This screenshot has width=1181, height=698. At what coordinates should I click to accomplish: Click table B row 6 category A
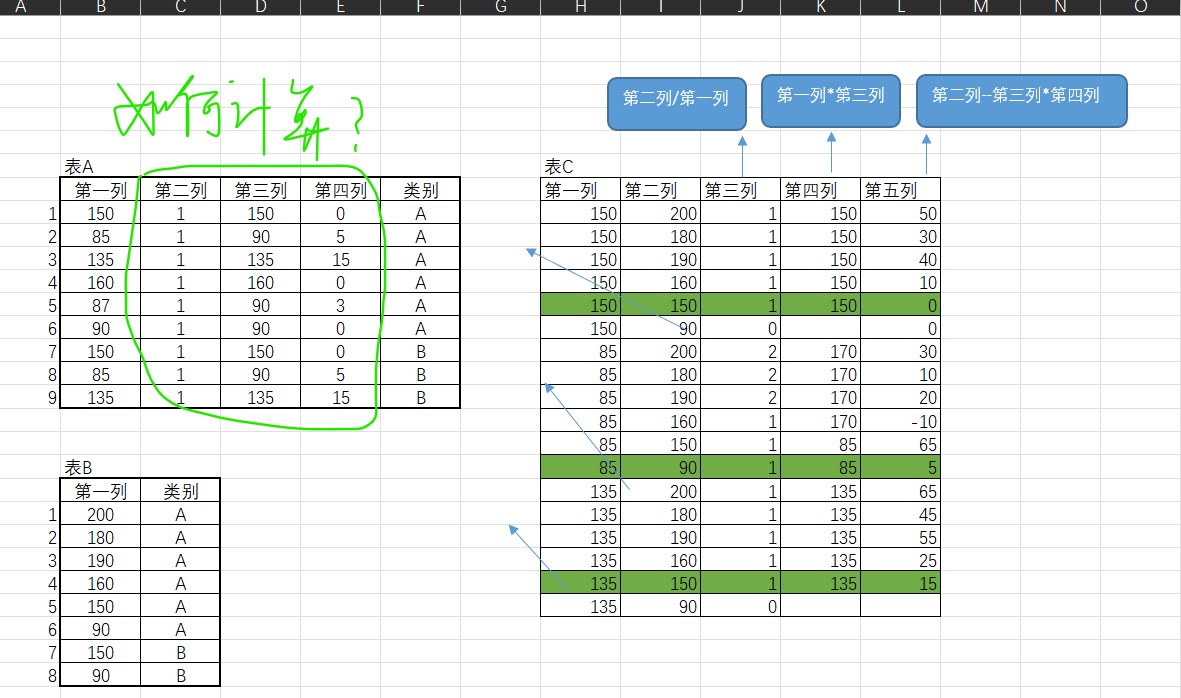180,629
